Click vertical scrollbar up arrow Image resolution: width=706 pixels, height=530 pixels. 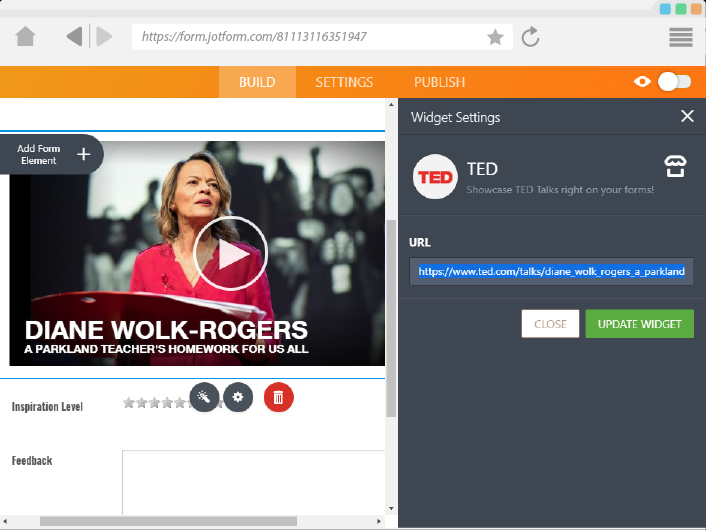click(x=391, y=104)
